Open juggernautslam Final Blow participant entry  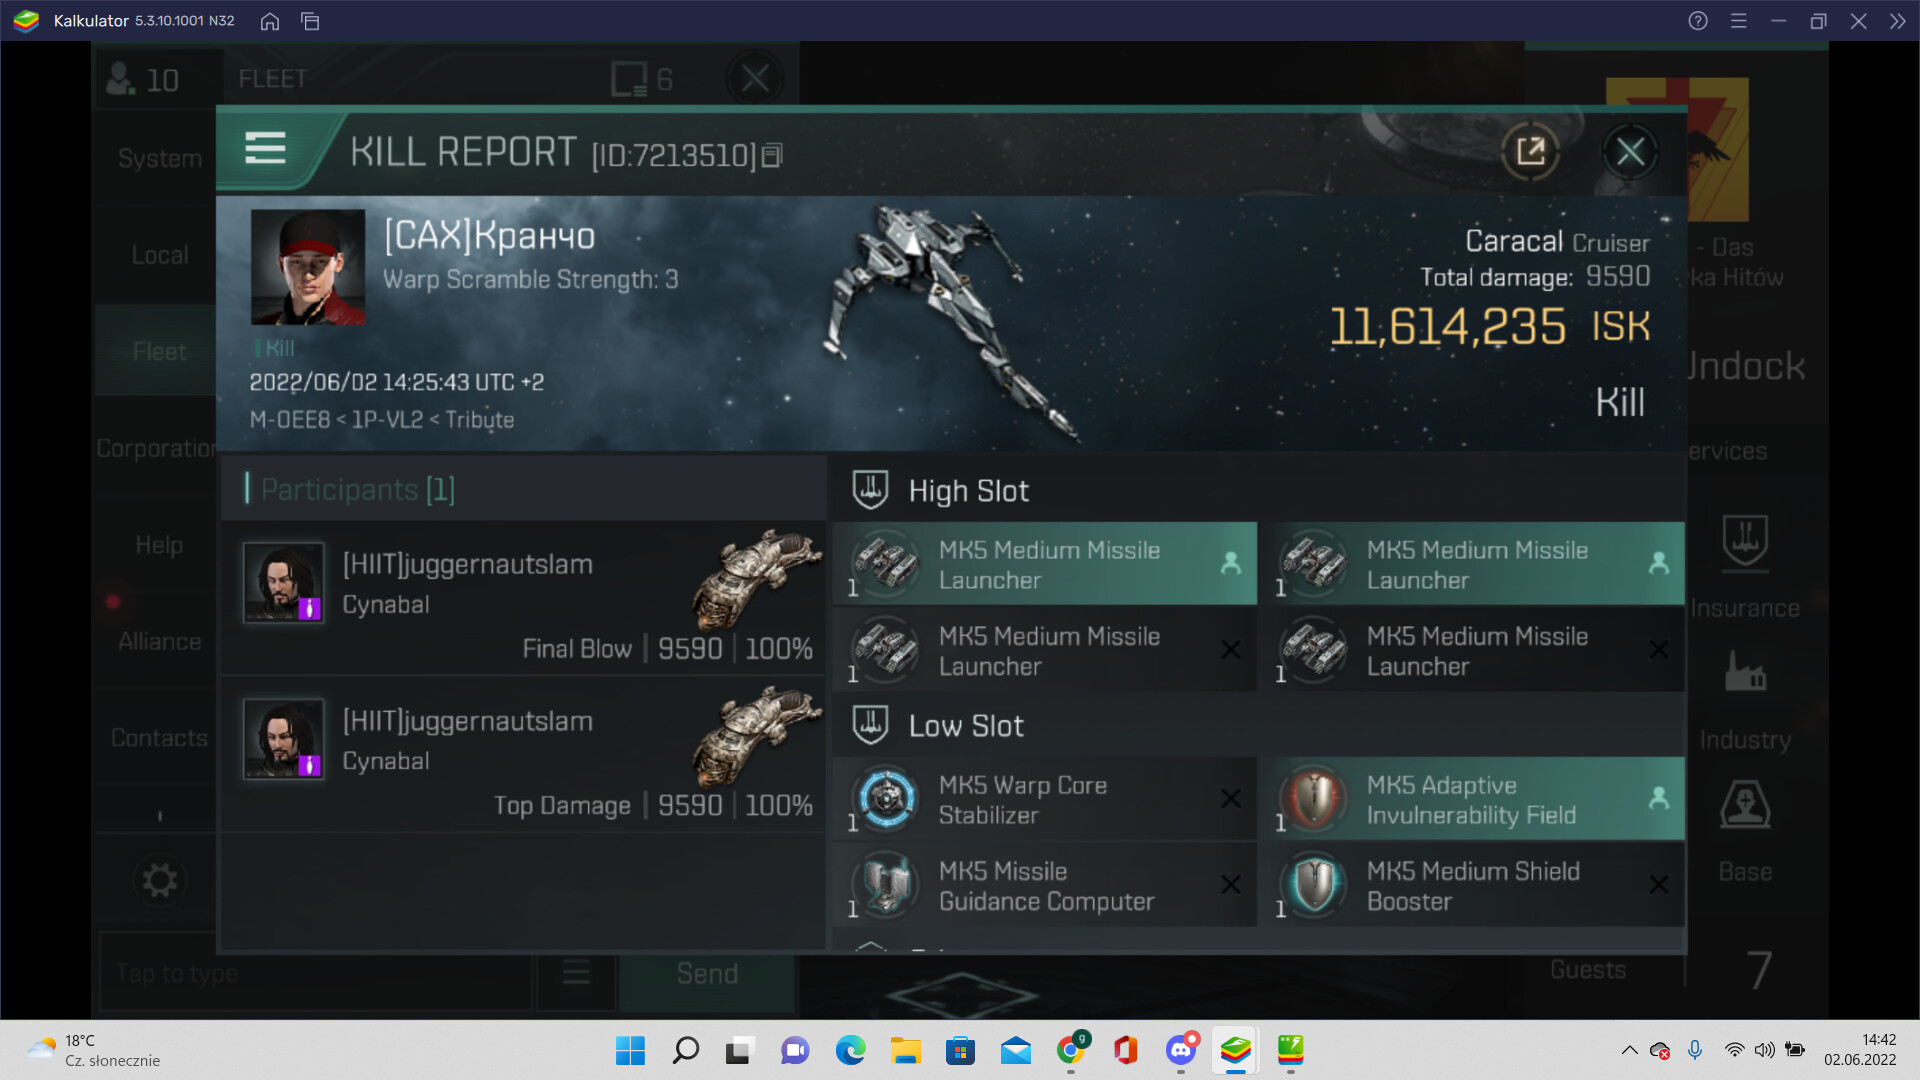click(523, 599)
